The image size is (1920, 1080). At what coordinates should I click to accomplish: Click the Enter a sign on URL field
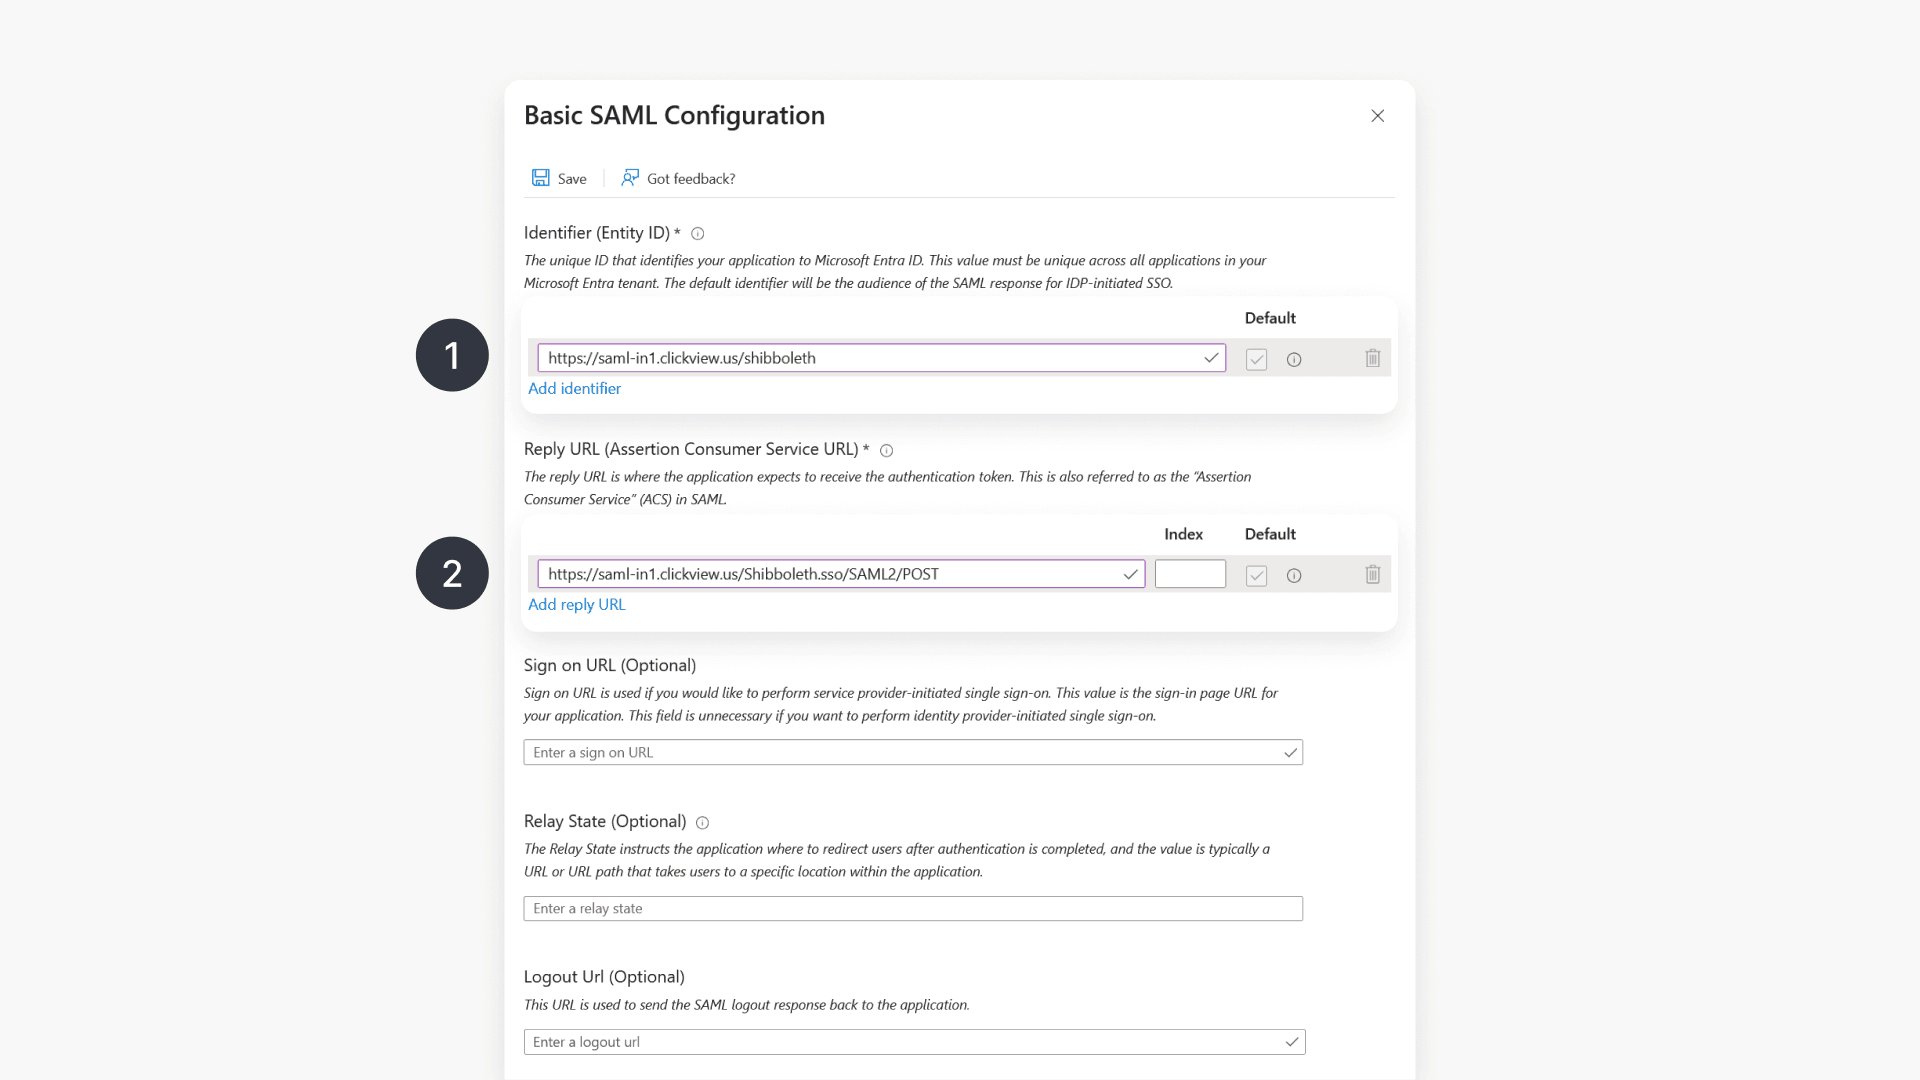[x=900, y=752]
